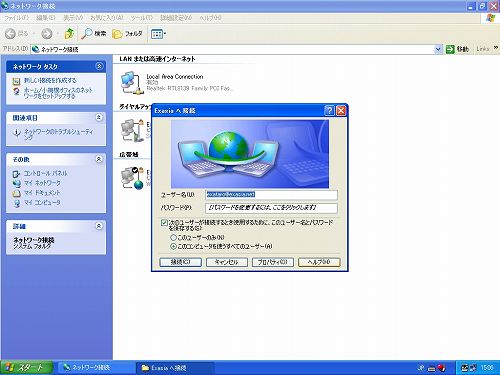Open My Computer (マイ コンピュータ) link
This screenshot has height=375, width=500.
coord(42,202)
